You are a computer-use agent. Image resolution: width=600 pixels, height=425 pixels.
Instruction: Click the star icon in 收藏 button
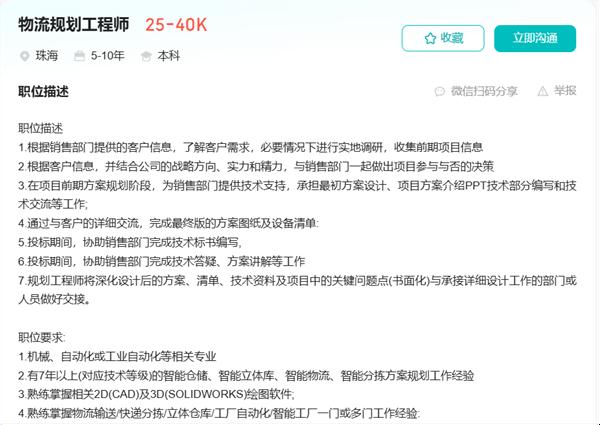click(x=430, y=38)
